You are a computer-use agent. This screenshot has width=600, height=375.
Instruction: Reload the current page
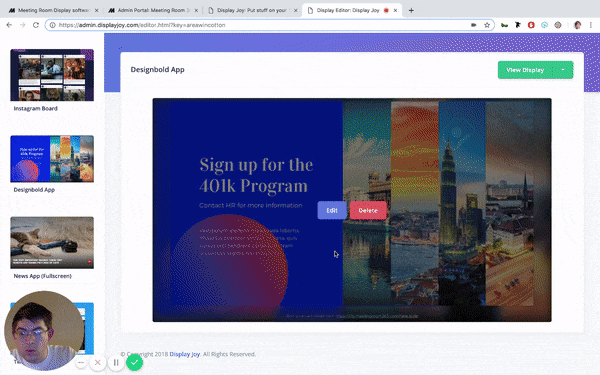tap(36, 25)
